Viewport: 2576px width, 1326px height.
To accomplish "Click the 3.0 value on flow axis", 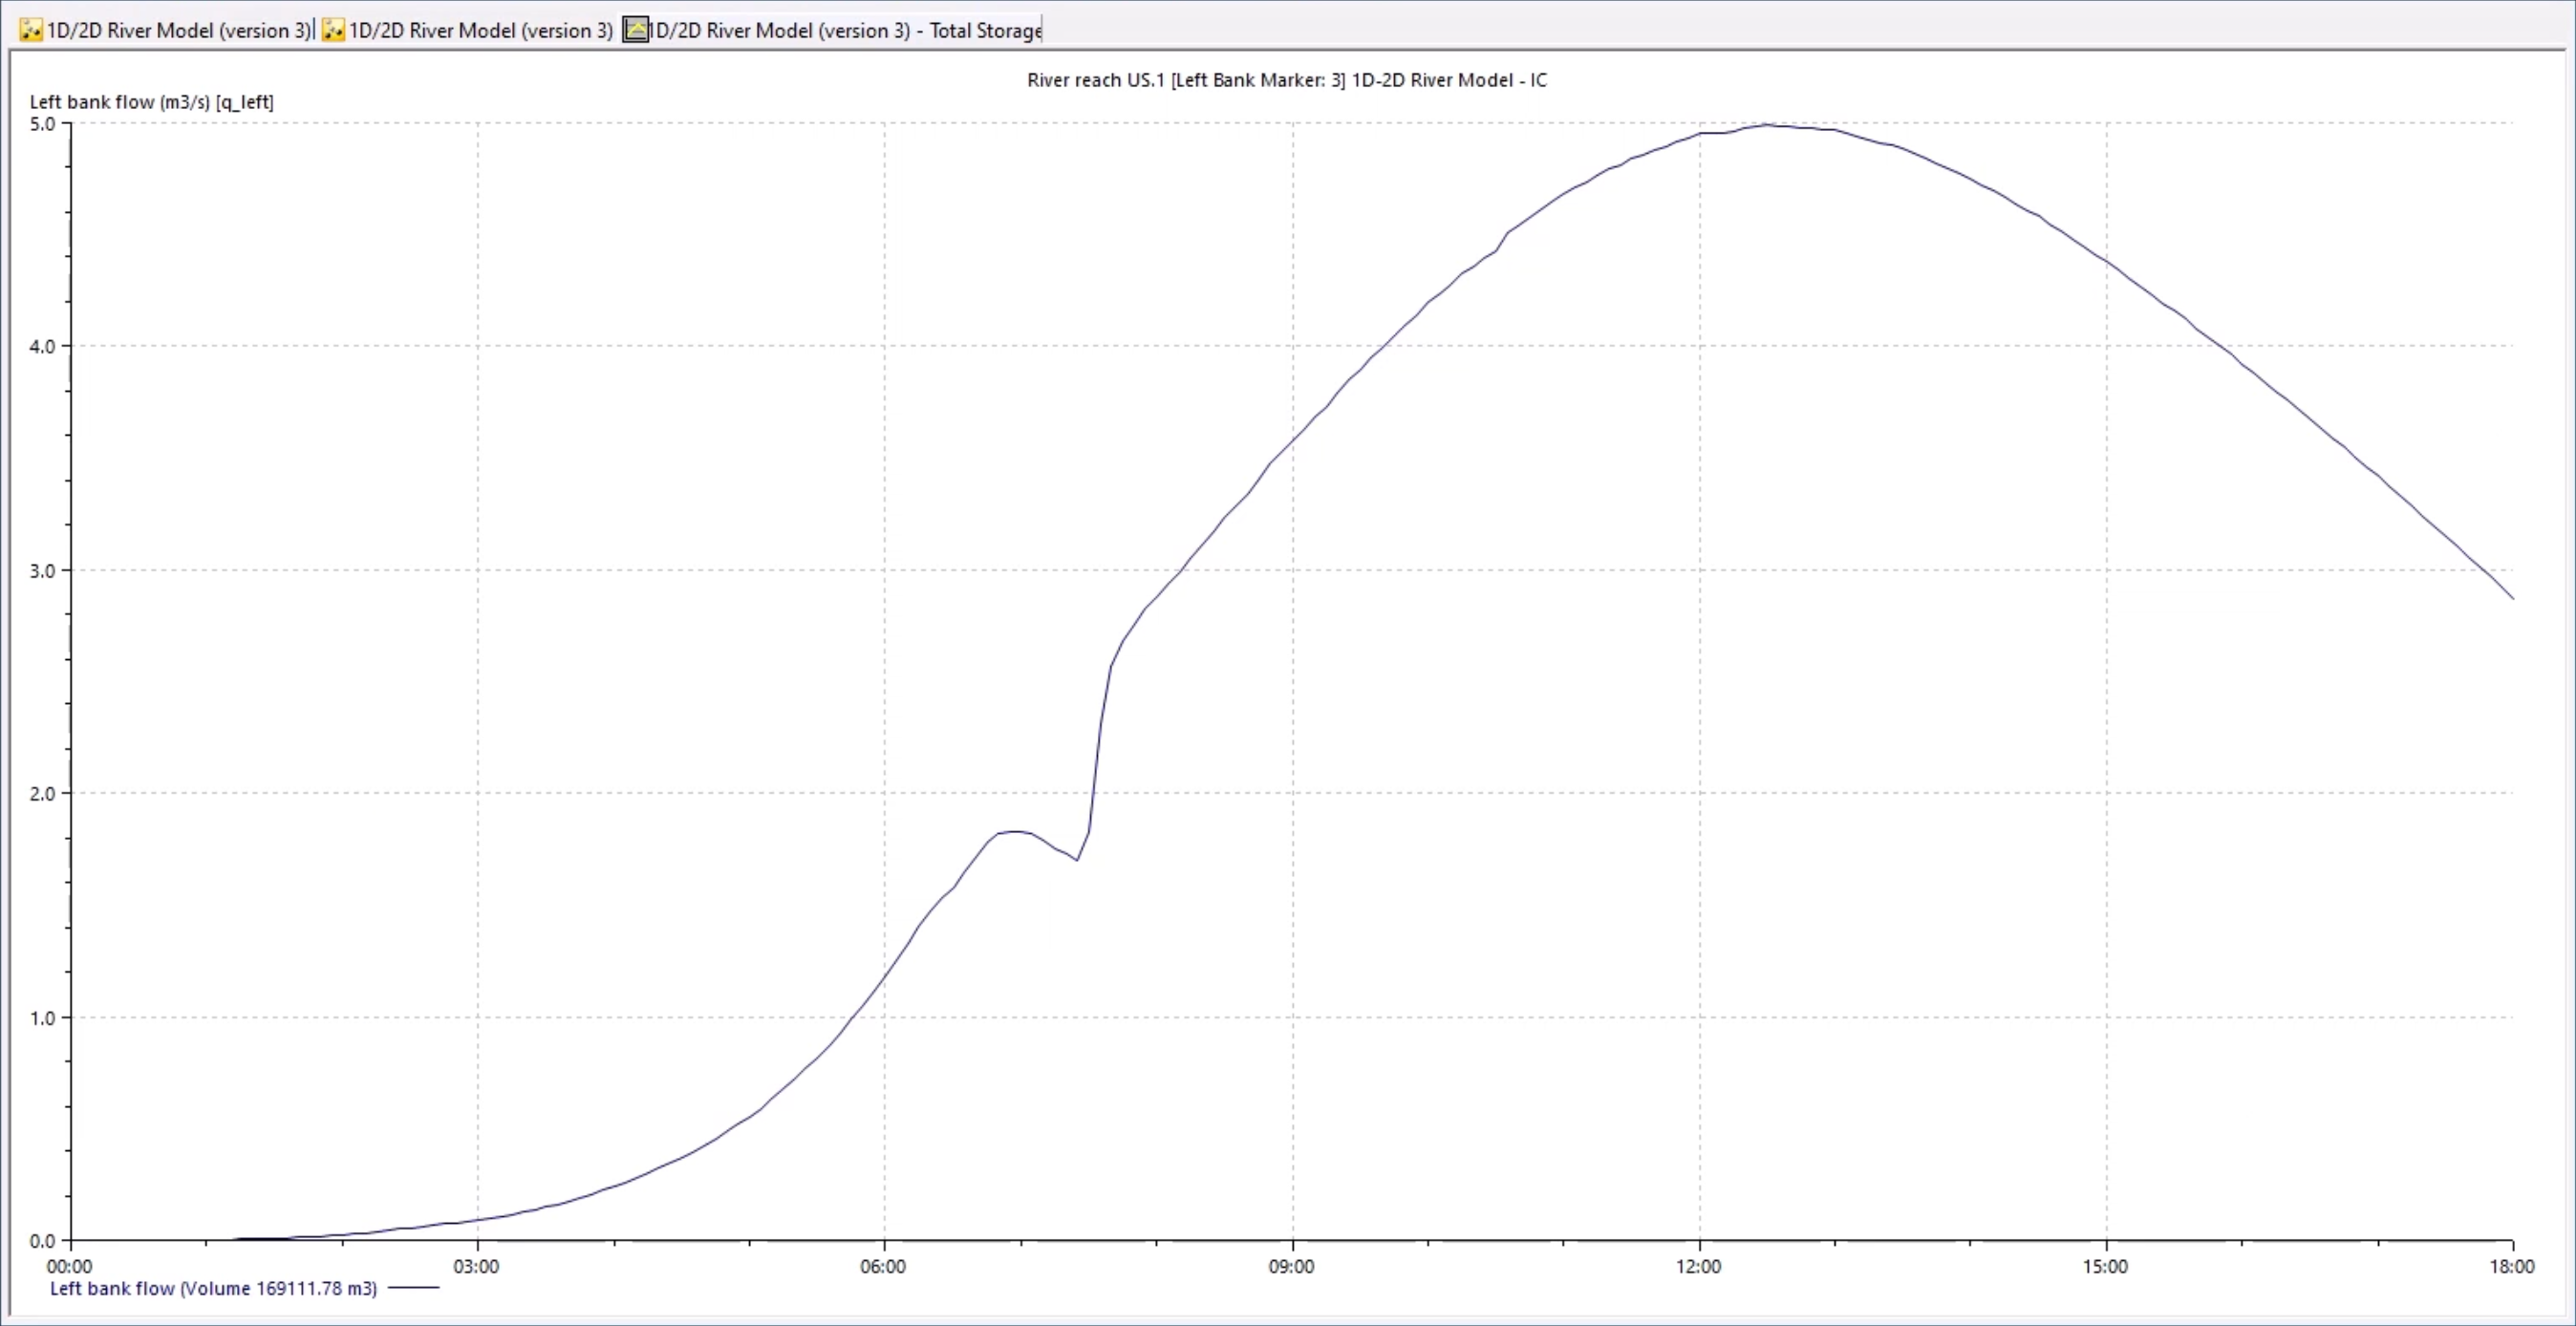I will click(42, 571).
